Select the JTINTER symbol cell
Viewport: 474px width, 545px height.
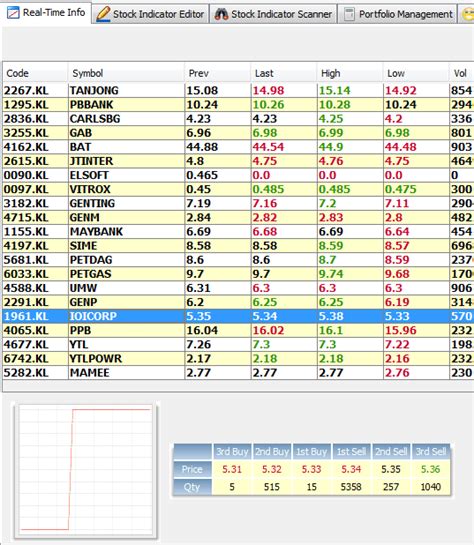coord(126,161)
